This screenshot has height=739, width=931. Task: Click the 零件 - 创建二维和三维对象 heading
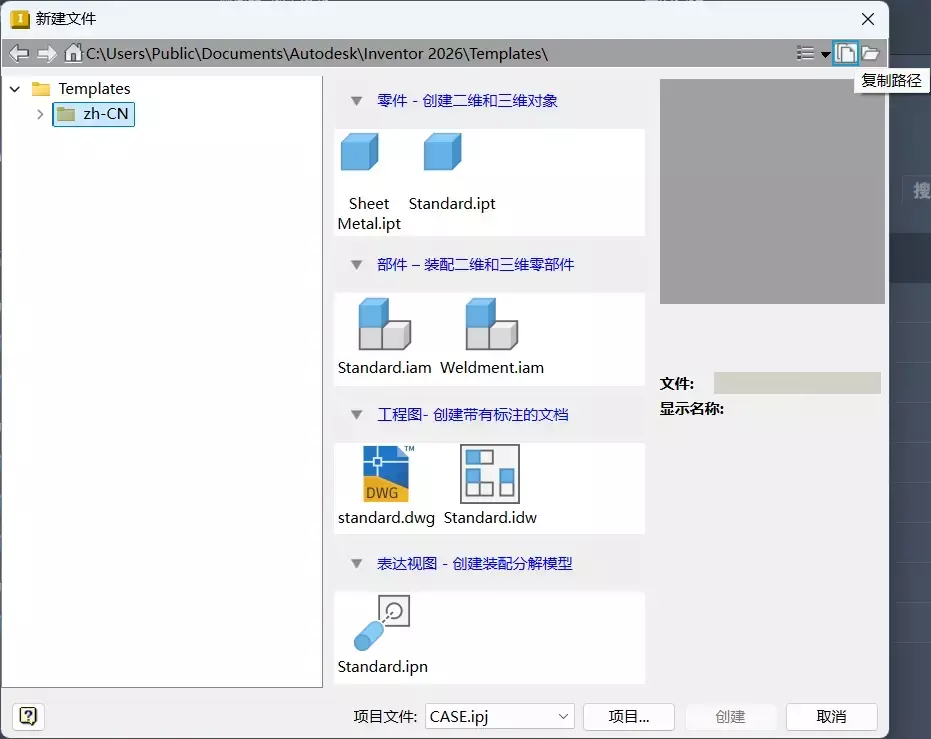[467, 101]
